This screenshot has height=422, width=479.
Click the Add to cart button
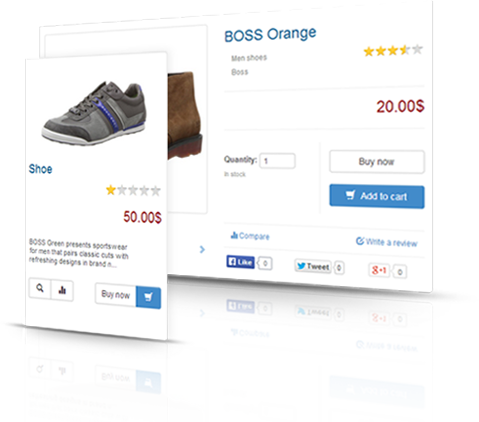377,196
